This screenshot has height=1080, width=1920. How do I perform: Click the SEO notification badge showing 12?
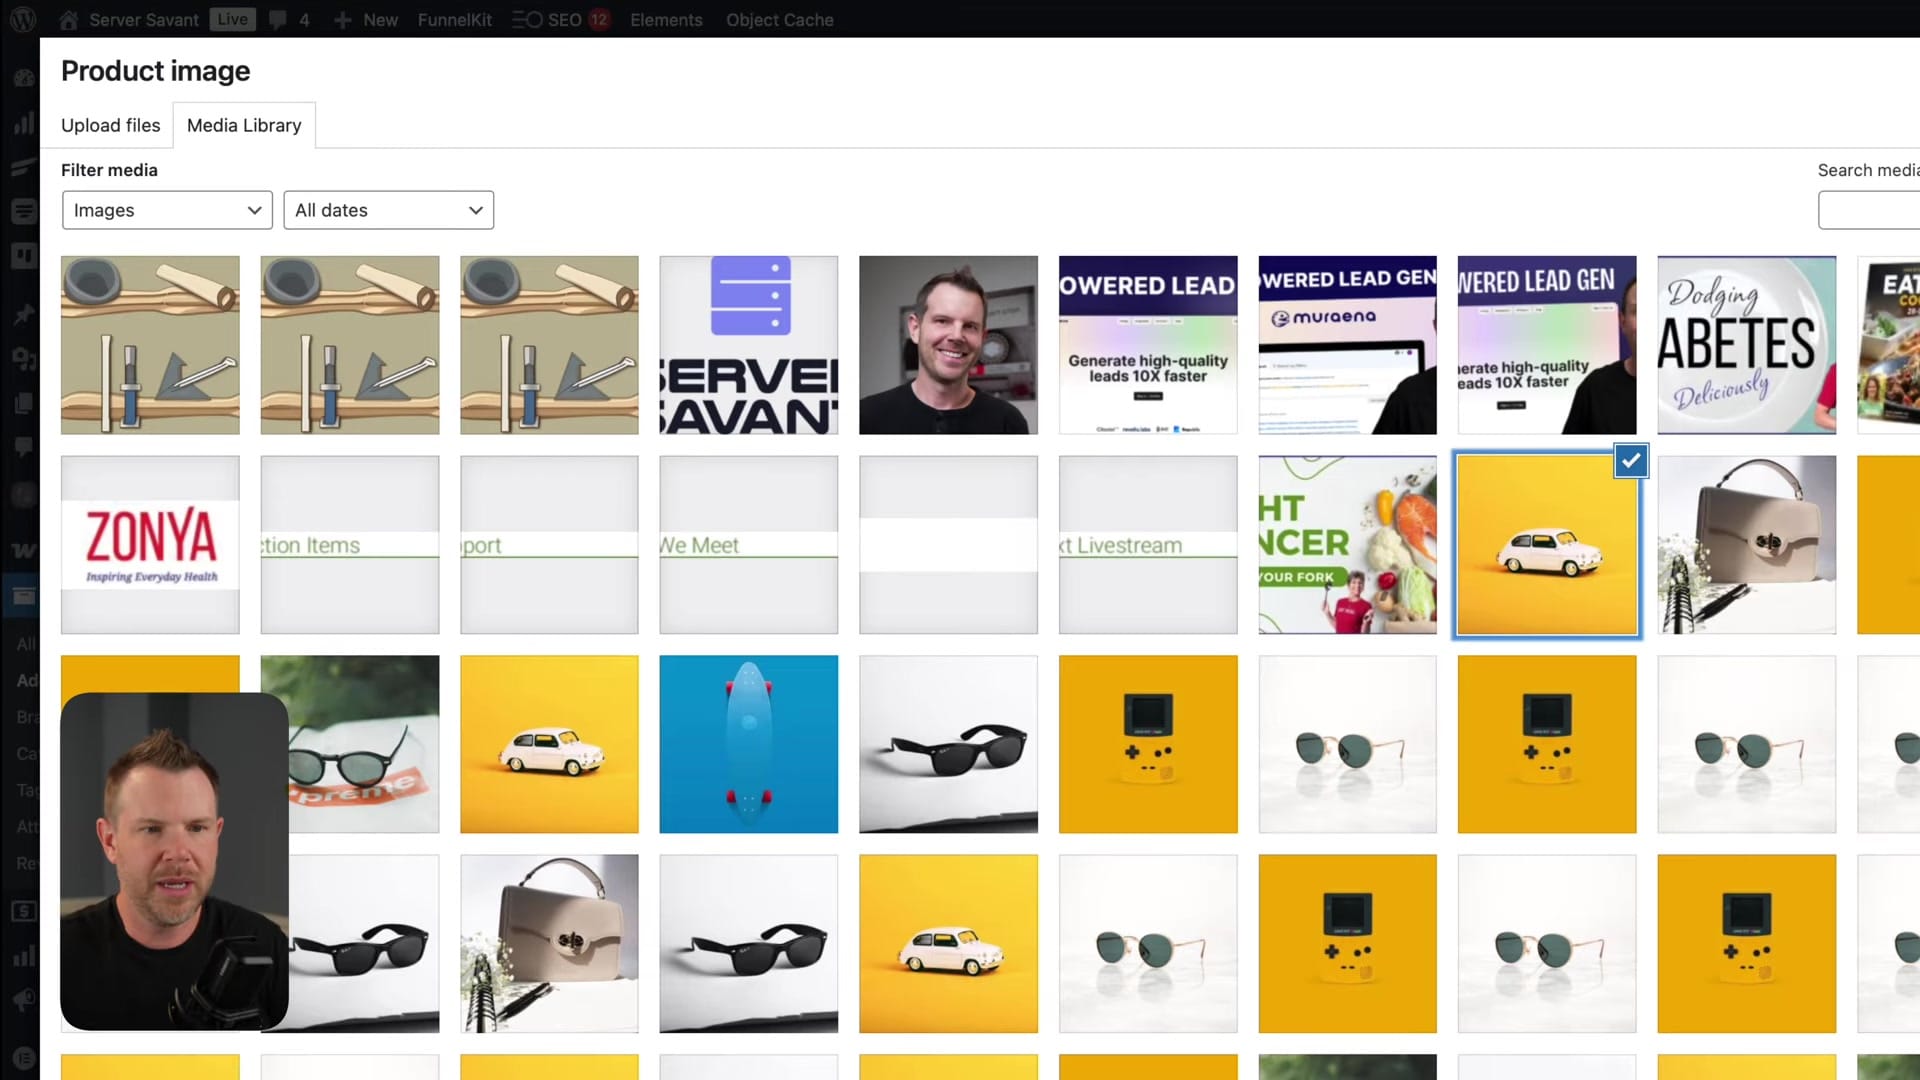click(x=599, y=19)
